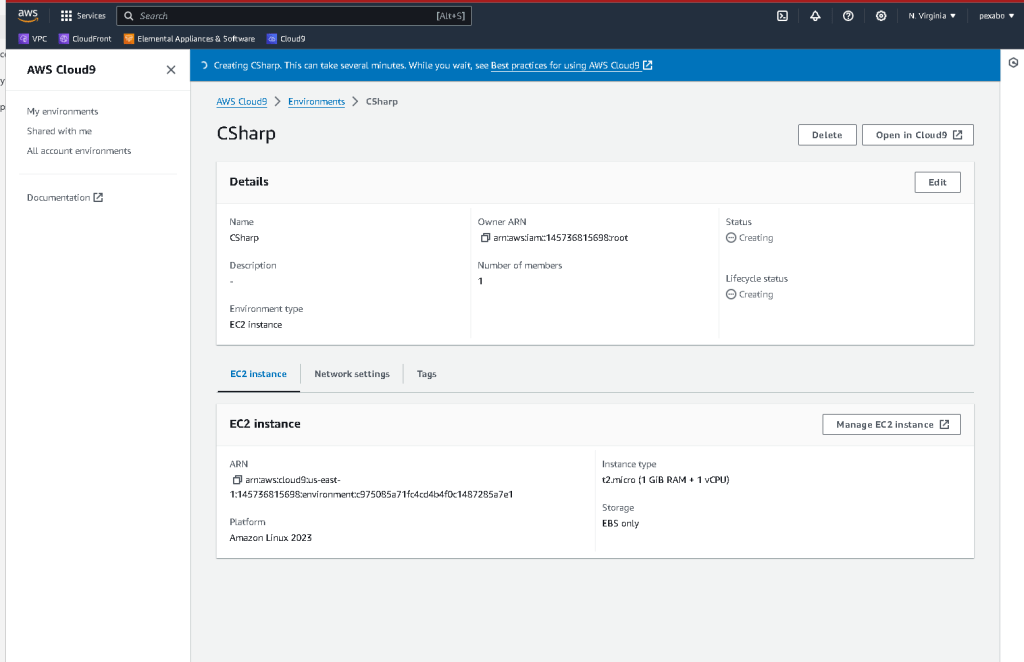1024x662 pixels.
Task: Copy the EC2 instance ARN
Action: coord(237,479)
